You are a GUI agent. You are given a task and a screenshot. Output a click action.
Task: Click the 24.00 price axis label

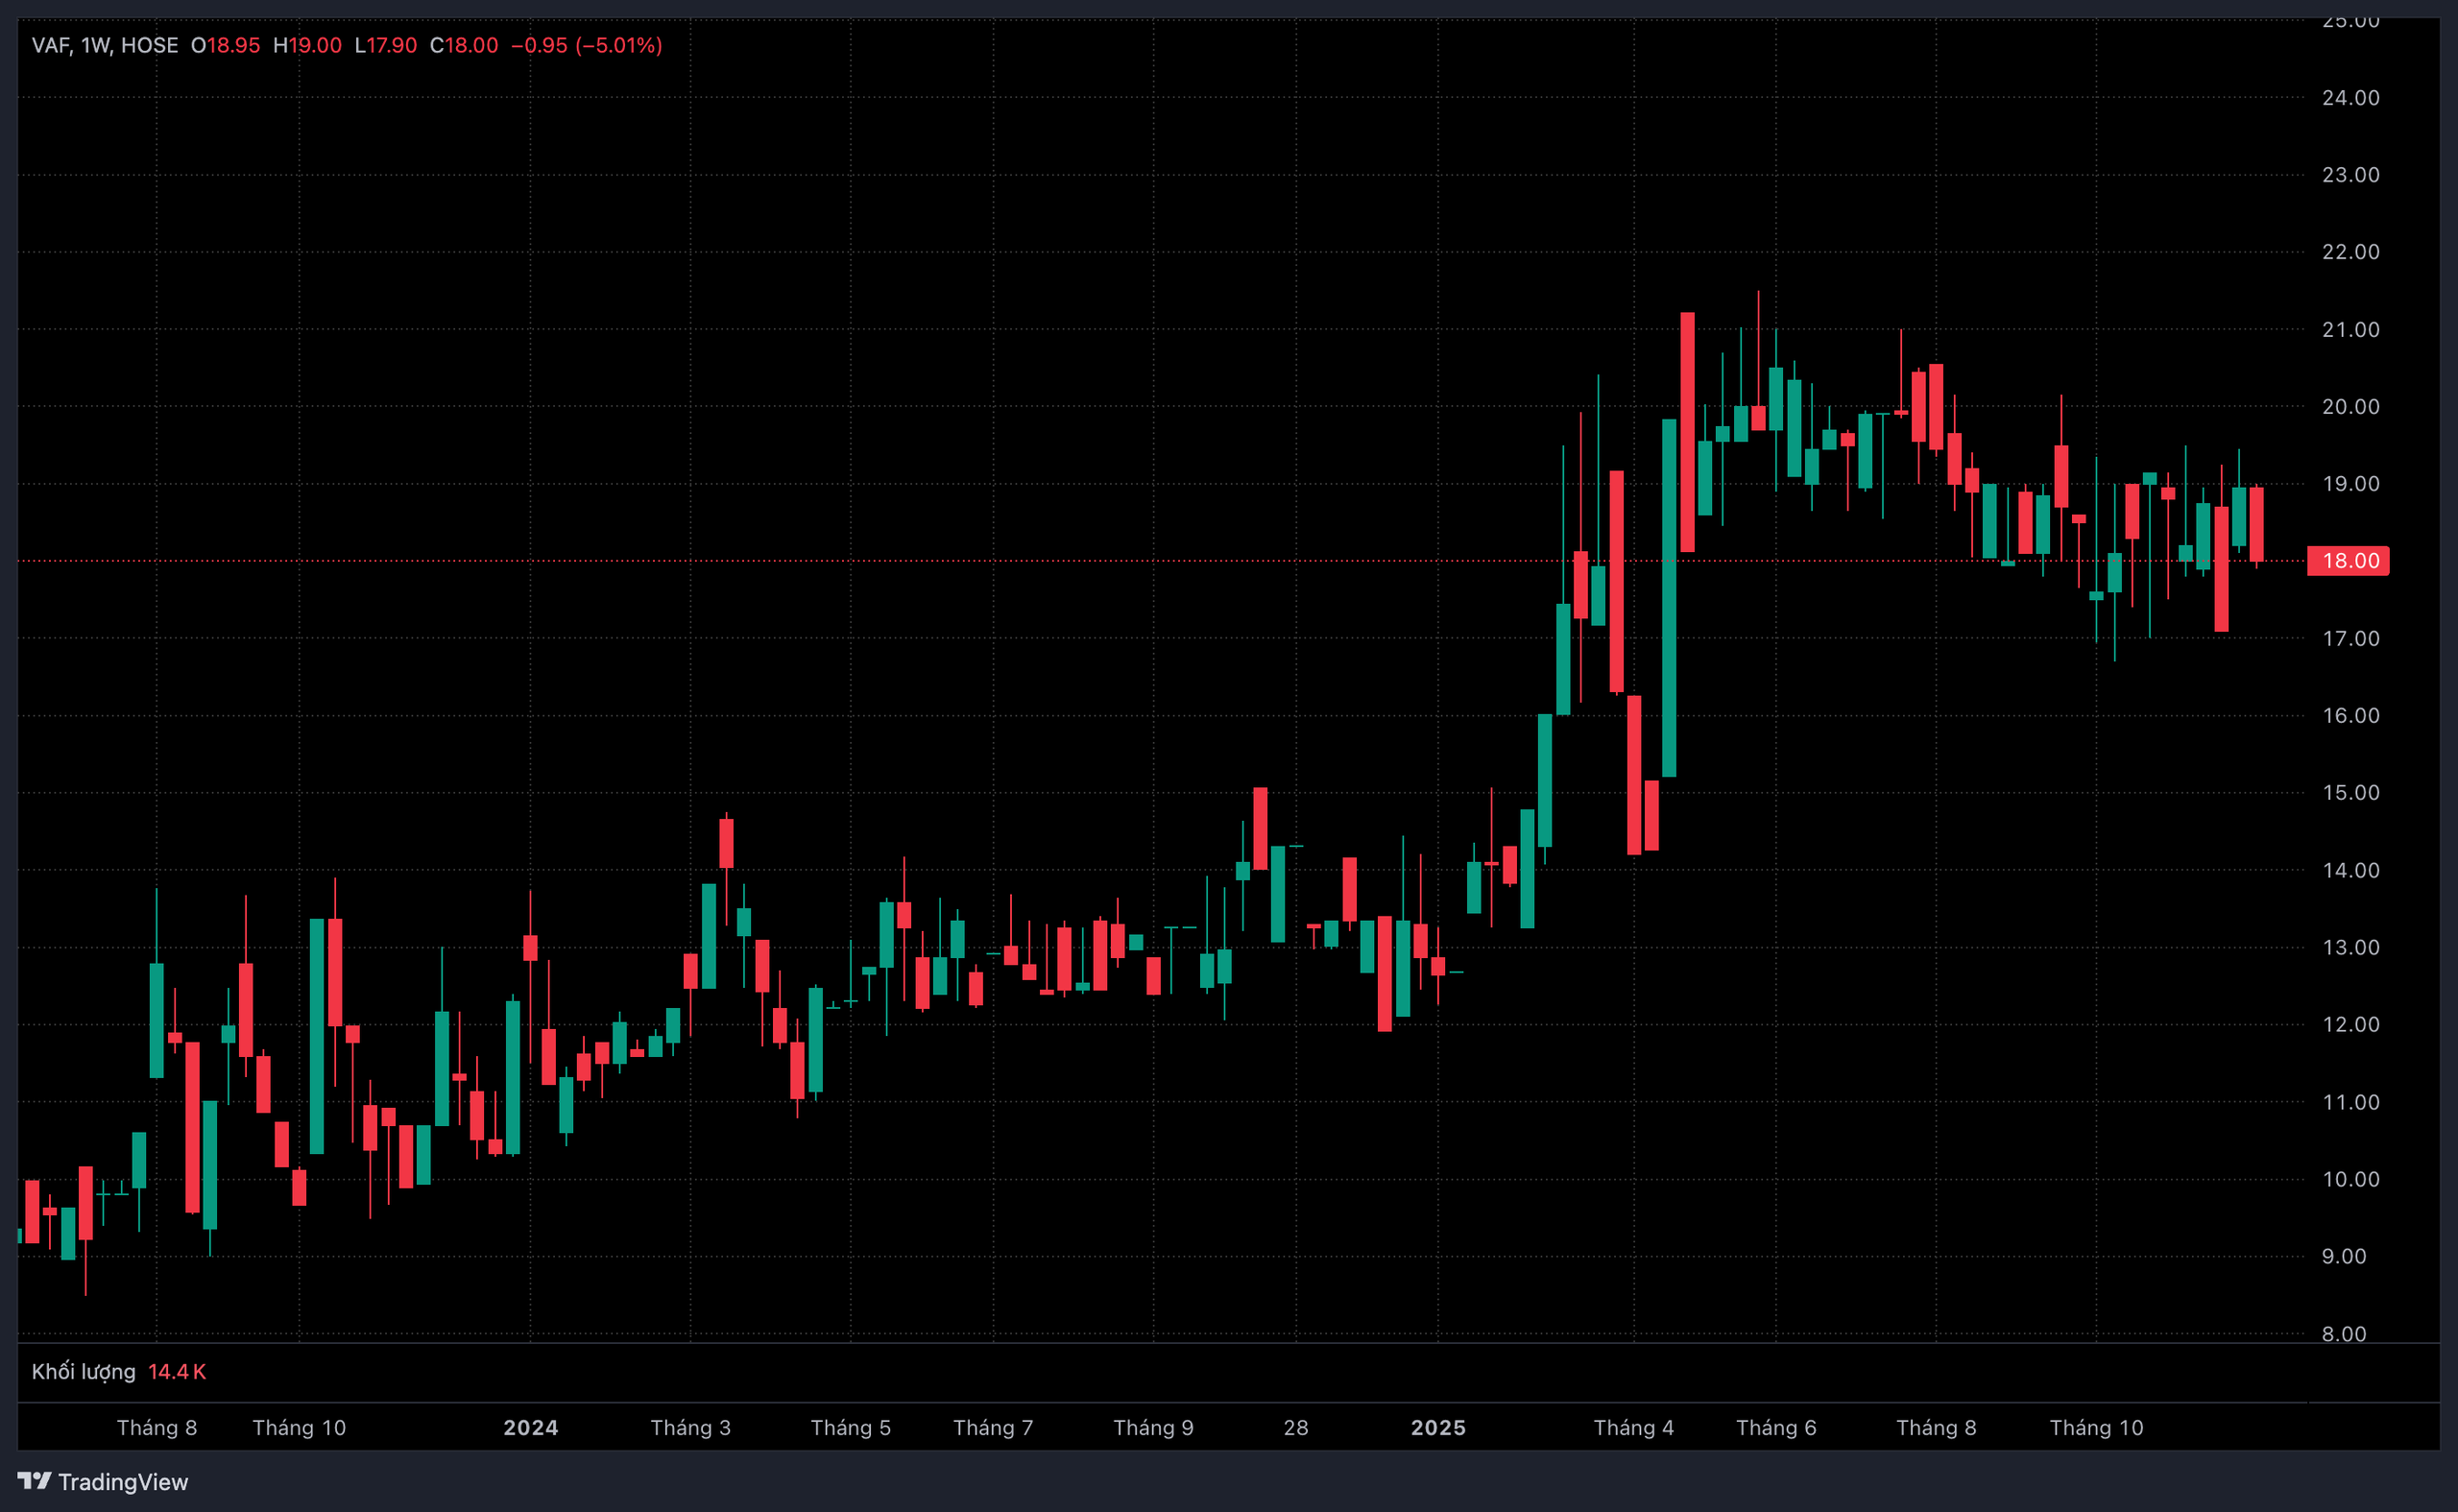[x=2350, y=98]
